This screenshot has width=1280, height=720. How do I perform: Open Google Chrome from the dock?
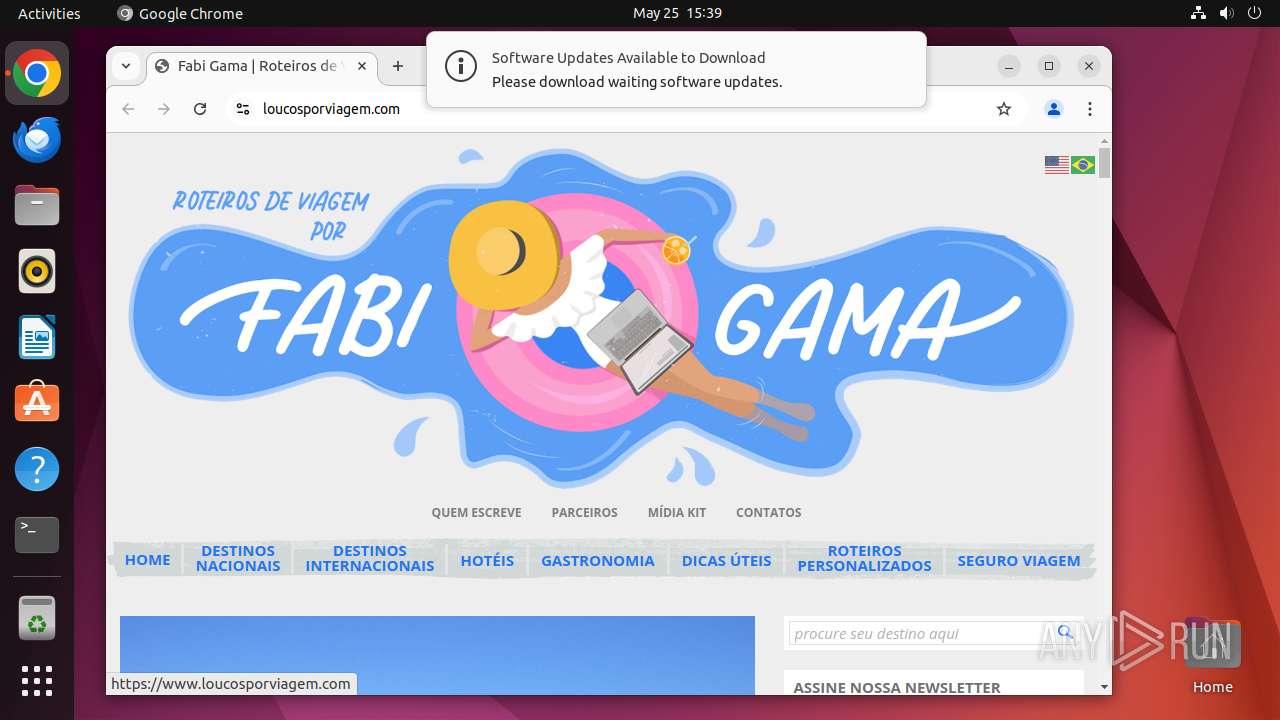pos(37,73)
